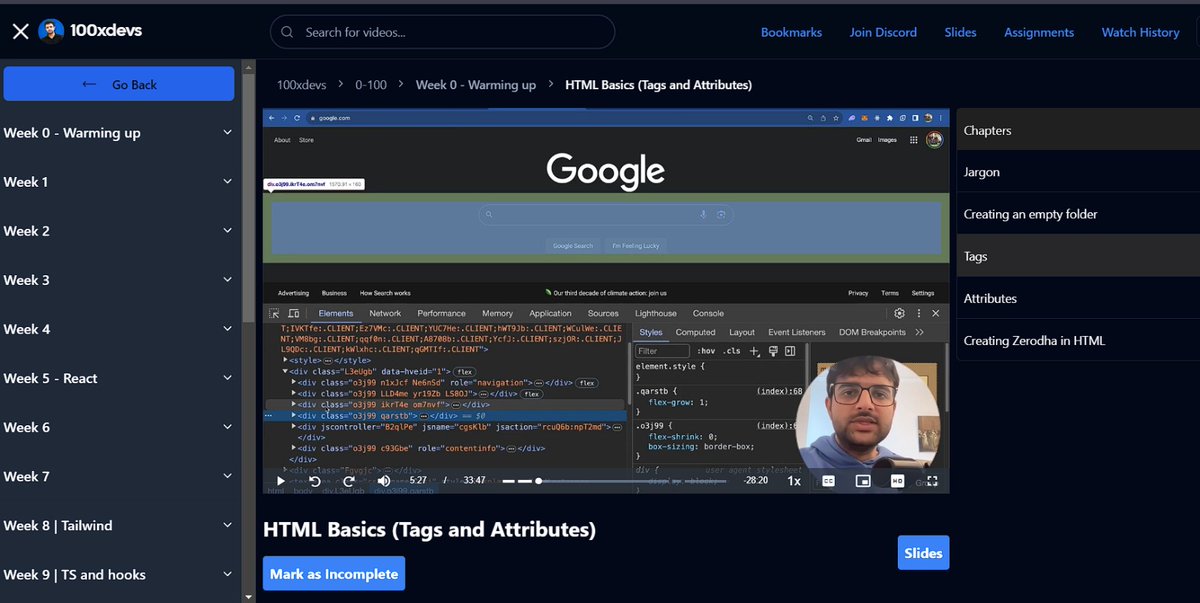Viewport: 1200px width, 603px height.
Task: Expand the Week 8 | Tailwind section
Action: (x=118, y=526)
